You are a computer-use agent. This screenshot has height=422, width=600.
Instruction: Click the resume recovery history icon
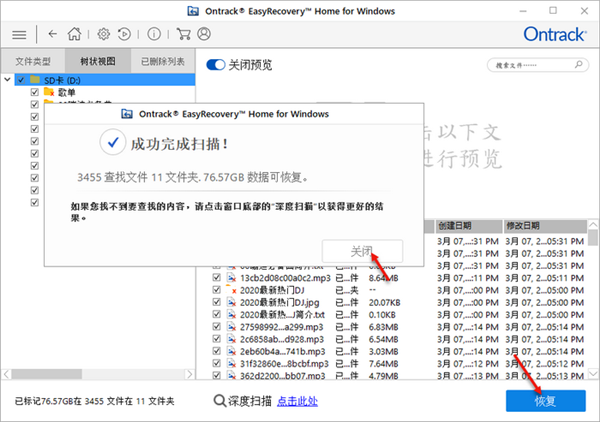pos(124,34)
